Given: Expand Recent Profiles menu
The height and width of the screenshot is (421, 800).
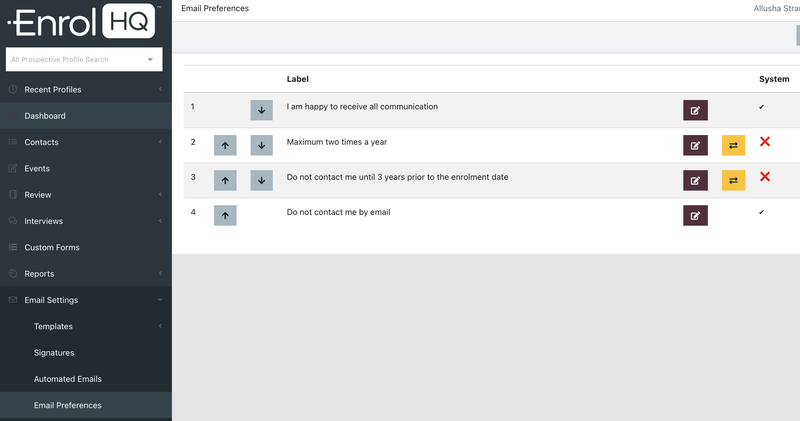Looking at the screenshot, I should click(x=85, y=90).
